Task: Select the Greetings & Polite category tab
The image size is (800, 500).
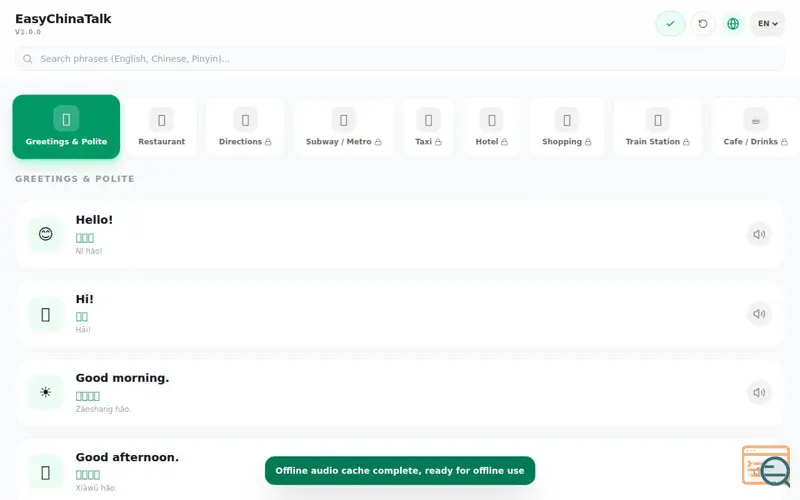Action: pos(66,127)
